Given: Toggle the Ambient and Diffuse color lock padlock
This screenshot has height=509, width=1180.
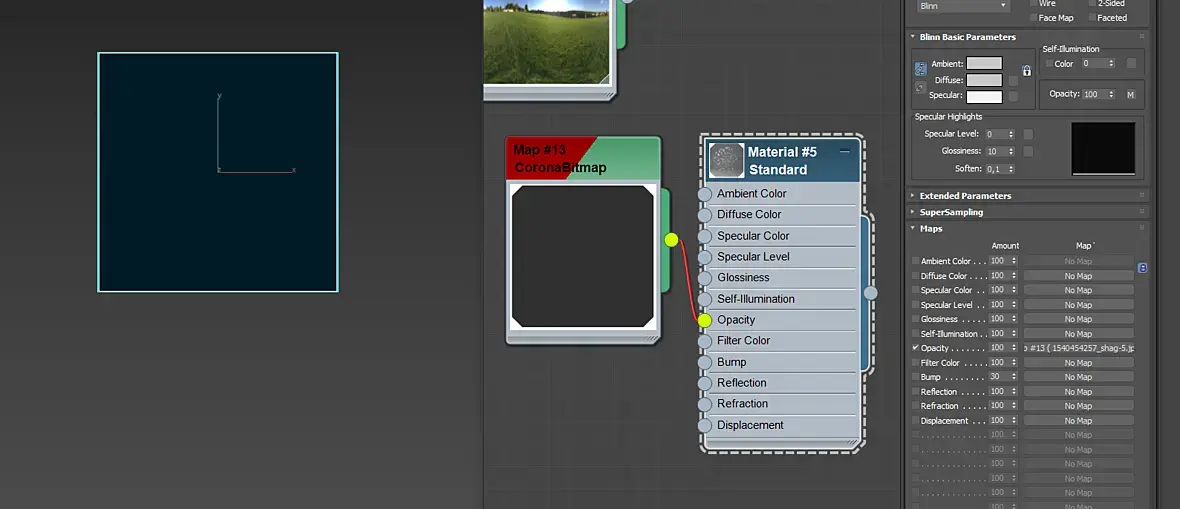Looking at the screenshot, I should 1026,71.
